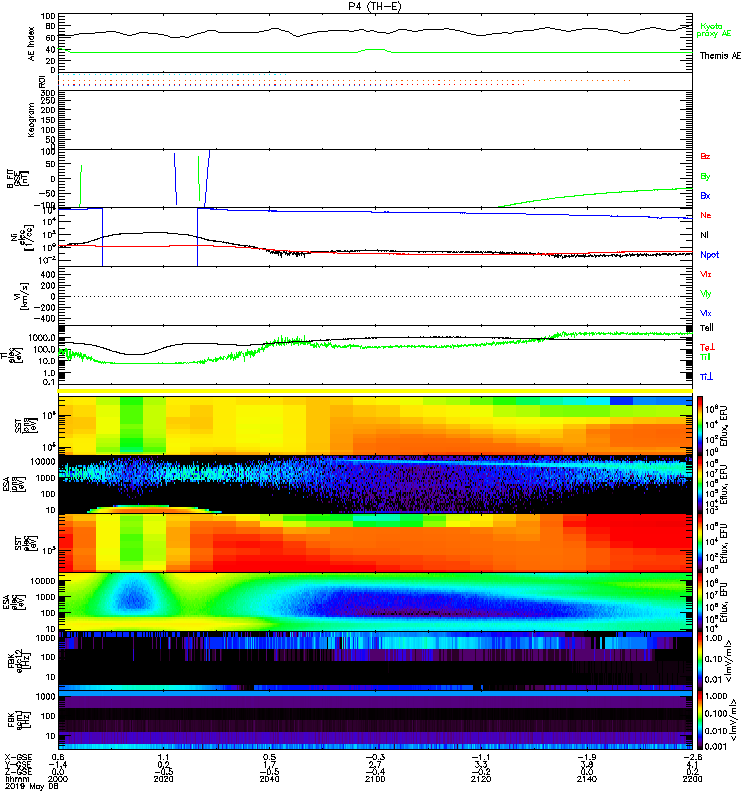Select the black Ni legend label
This screenshot has height=800, width=750.
pyautogui.click(x=704, y=235)
